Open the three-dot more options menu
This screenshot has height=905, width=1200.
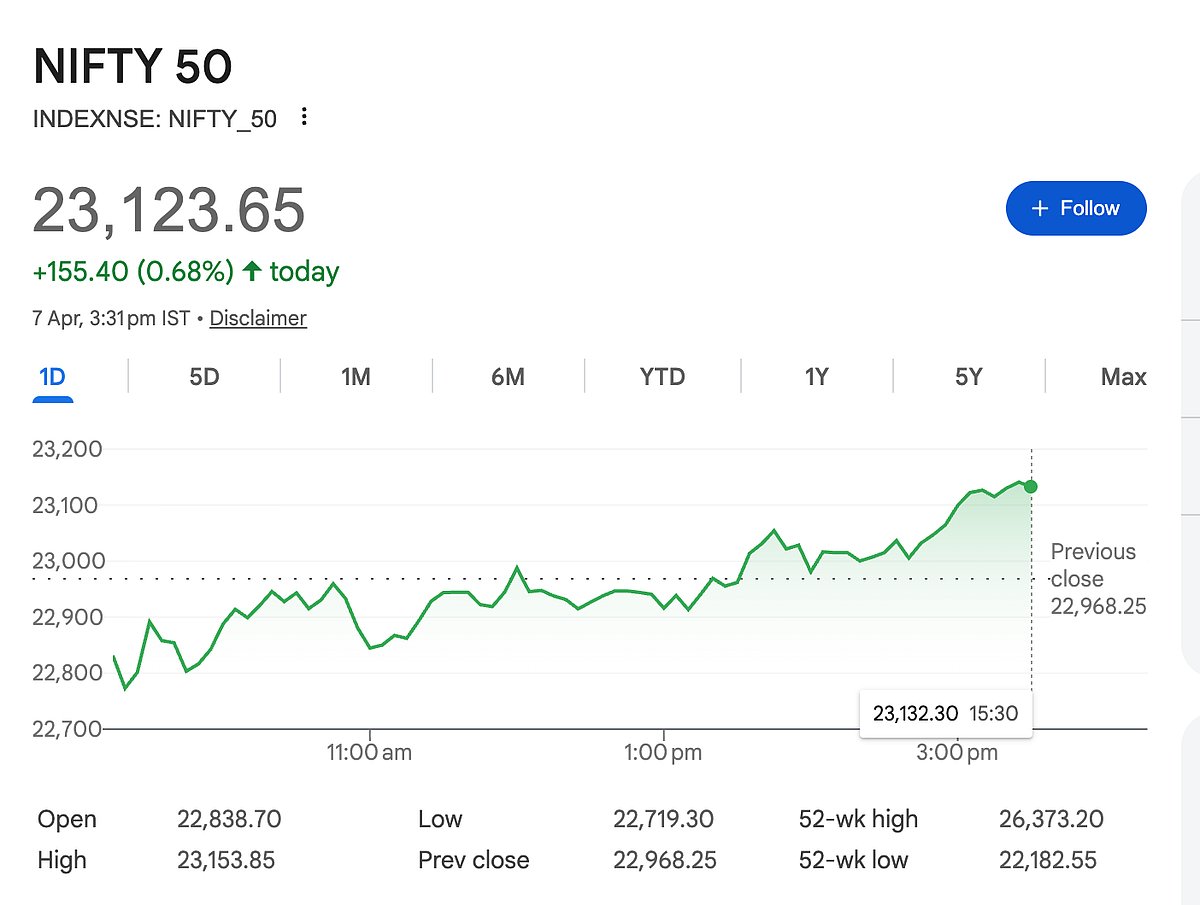coord(305,118)
